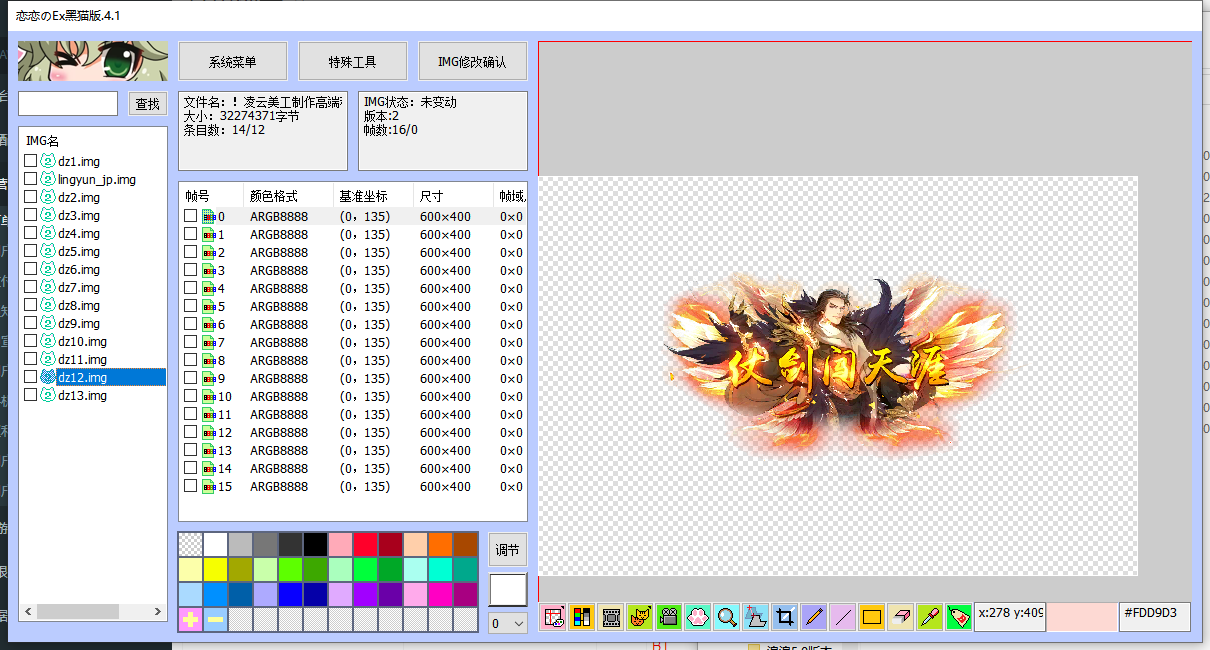
Task: Click the film strip frames icon
Action: [x=611, y=617]
